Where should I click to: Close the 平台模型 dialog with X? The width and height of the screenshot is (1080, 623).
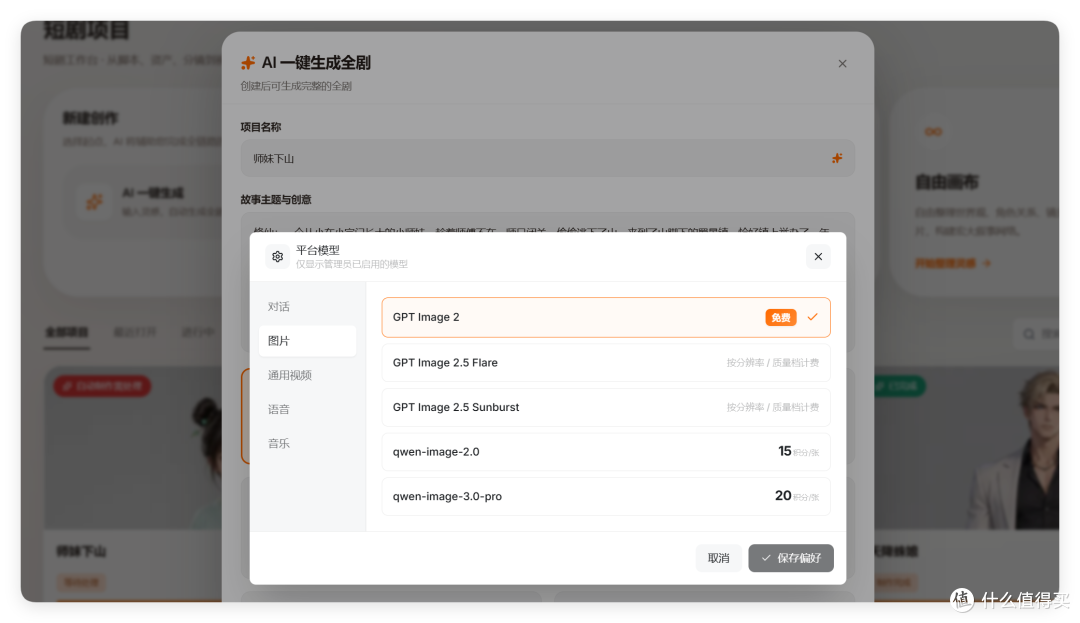818,257
